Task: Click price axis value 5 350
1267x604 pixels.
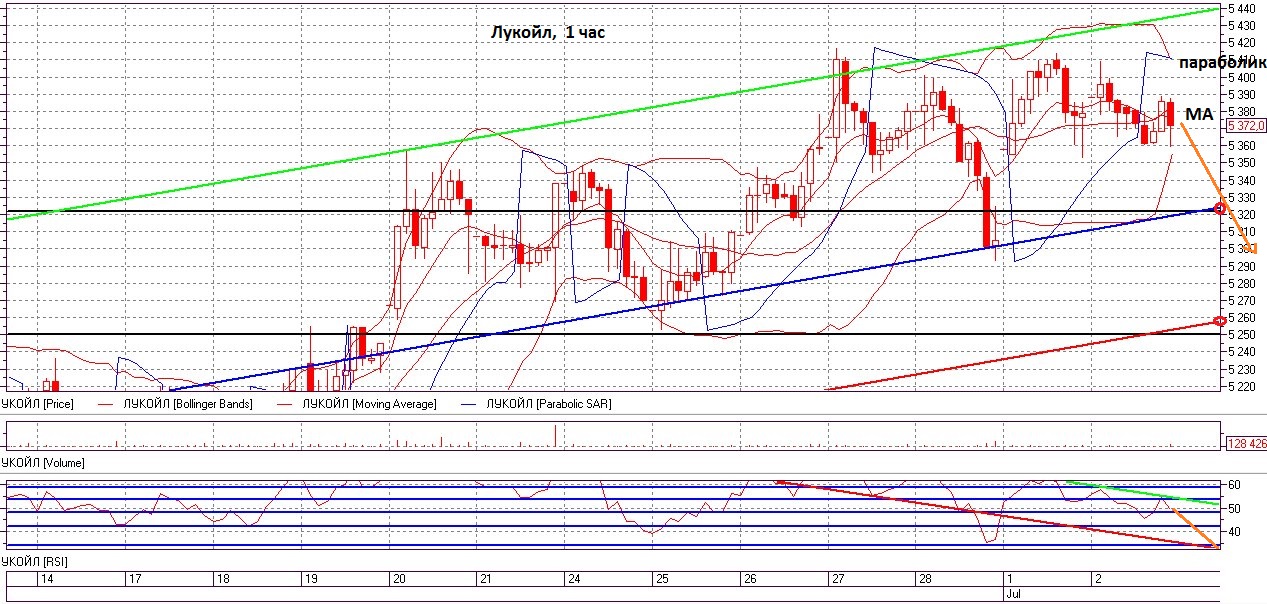Action: [x=1242, y=163]
